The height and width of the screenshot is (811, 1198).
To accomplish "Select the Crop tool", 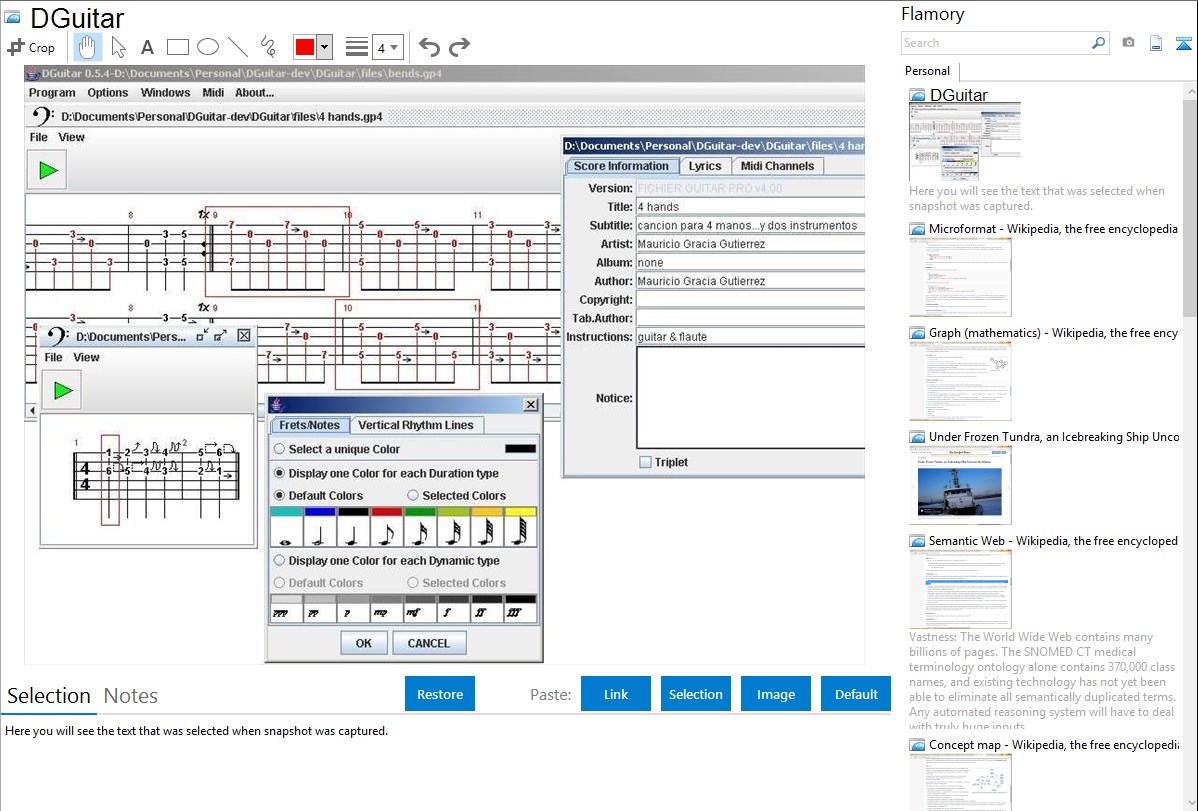I will [31, 47].
